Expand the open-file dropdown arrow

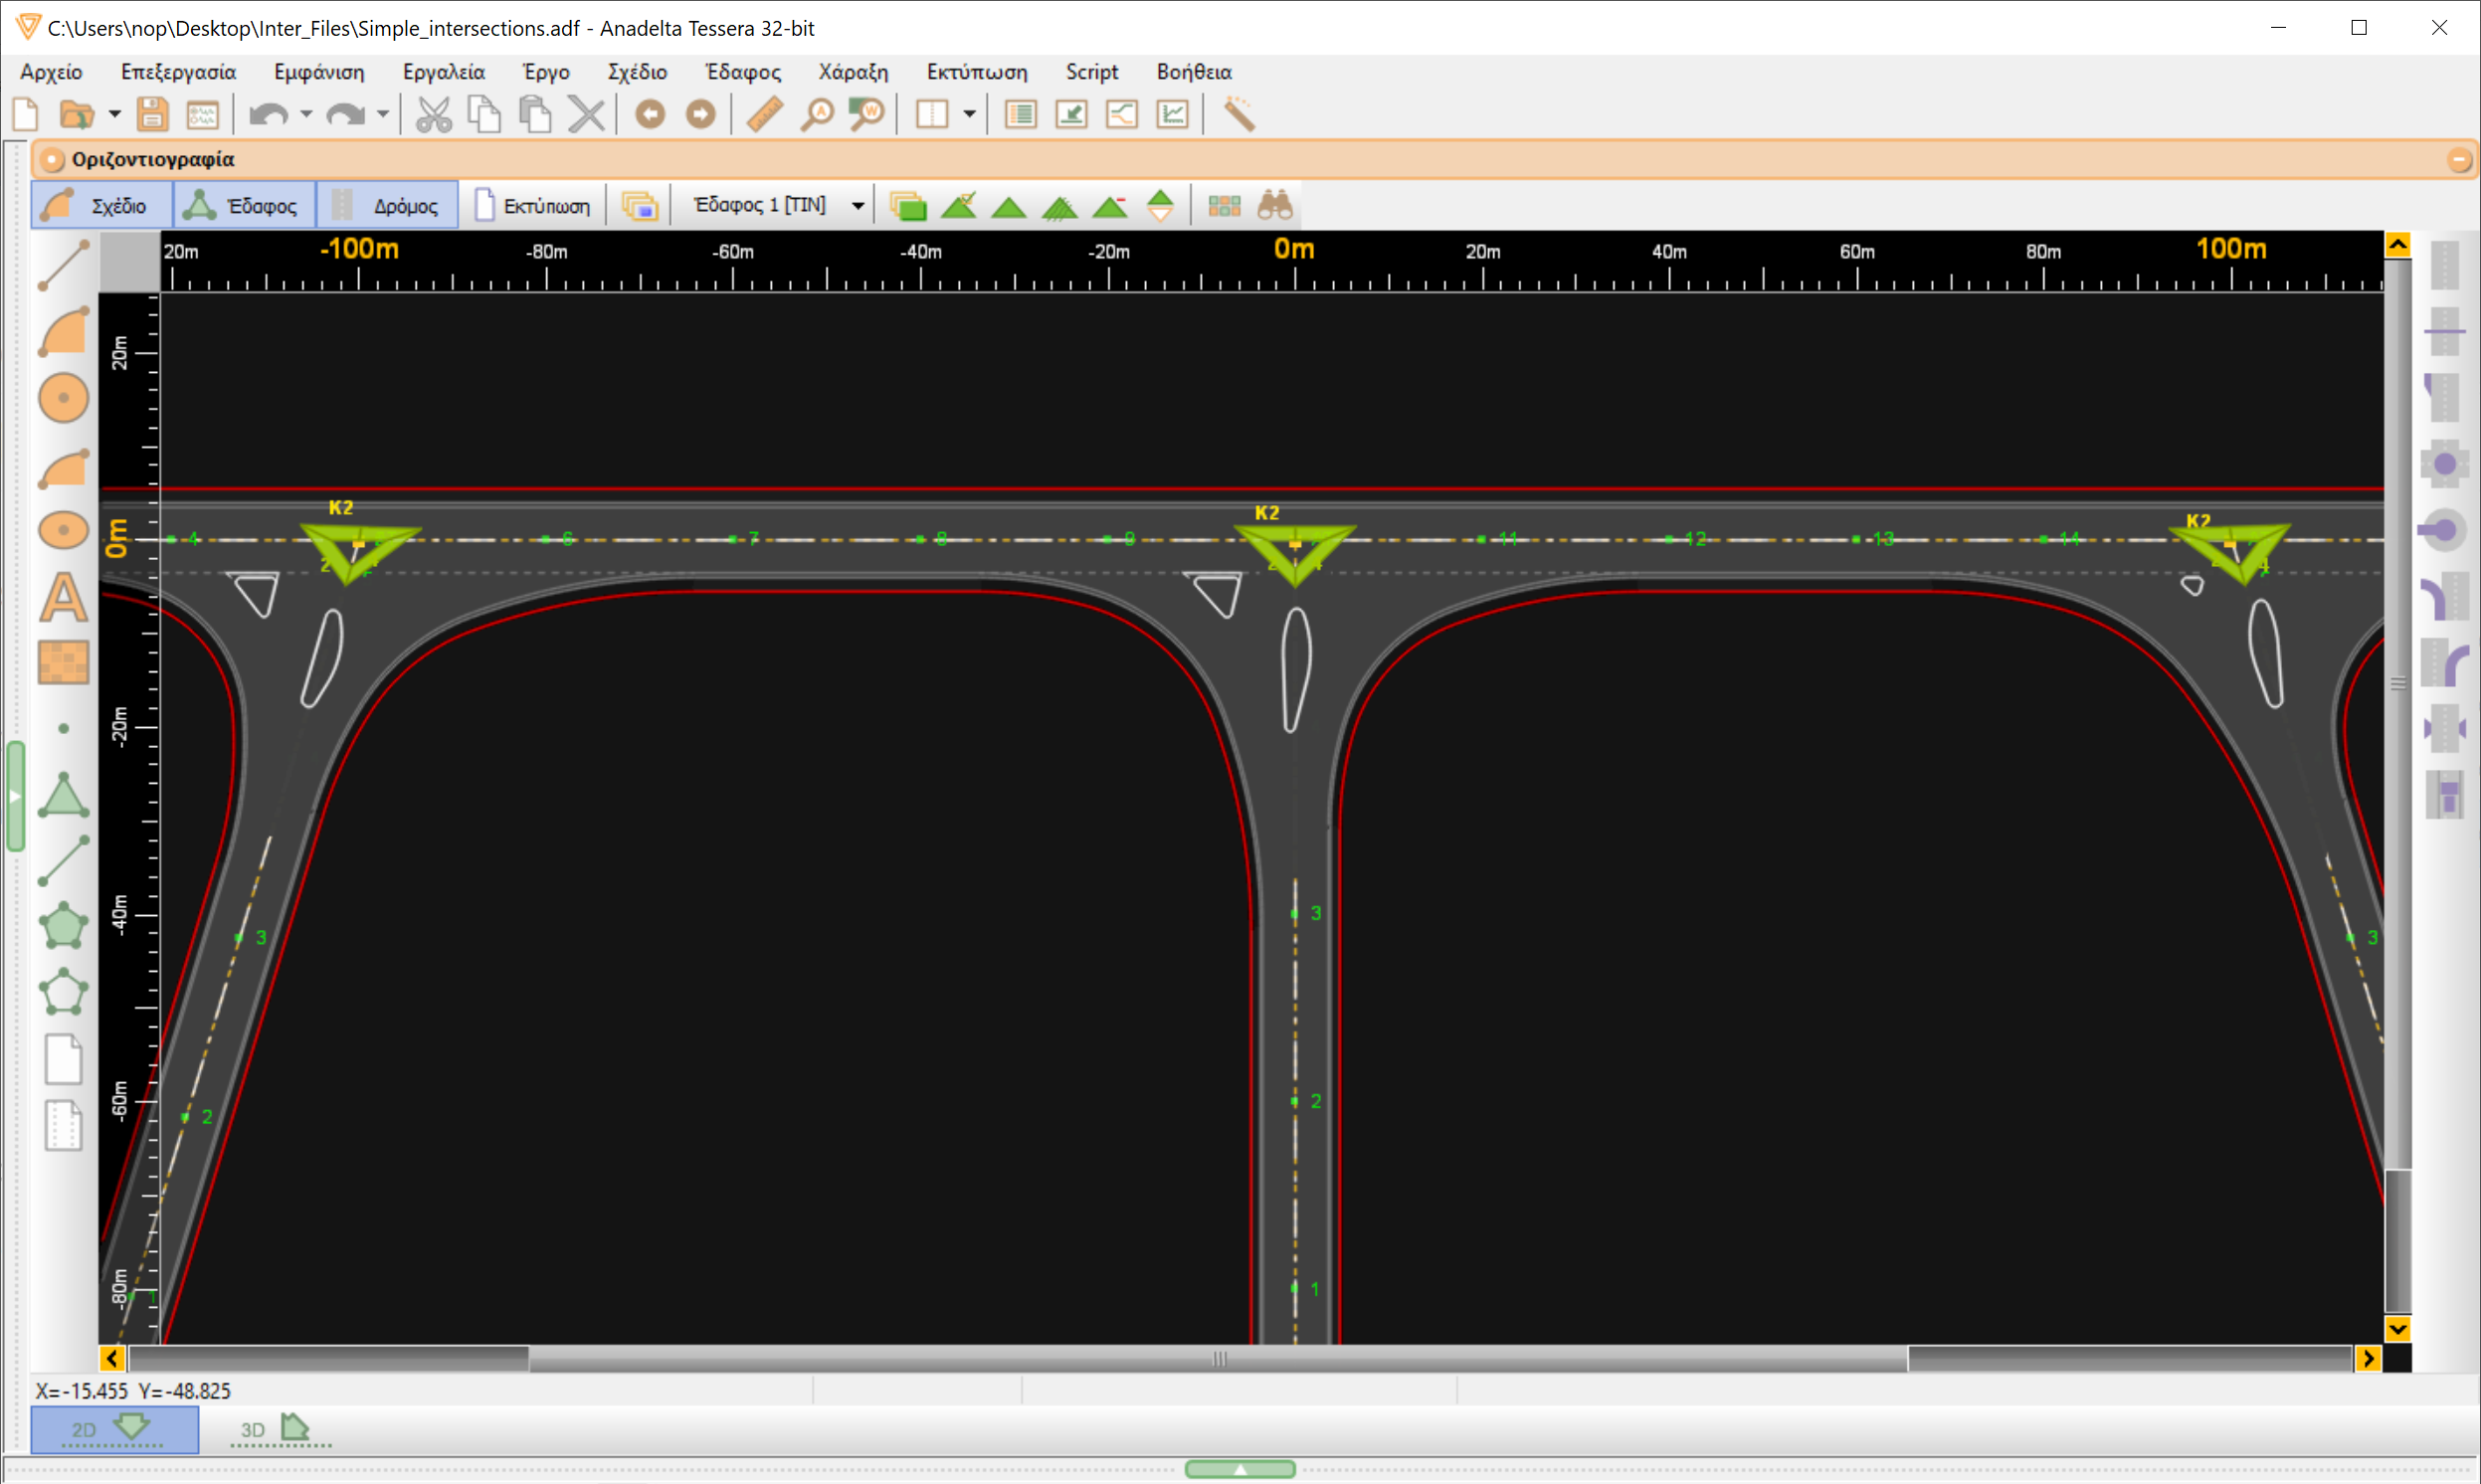[x=114, y=114]
